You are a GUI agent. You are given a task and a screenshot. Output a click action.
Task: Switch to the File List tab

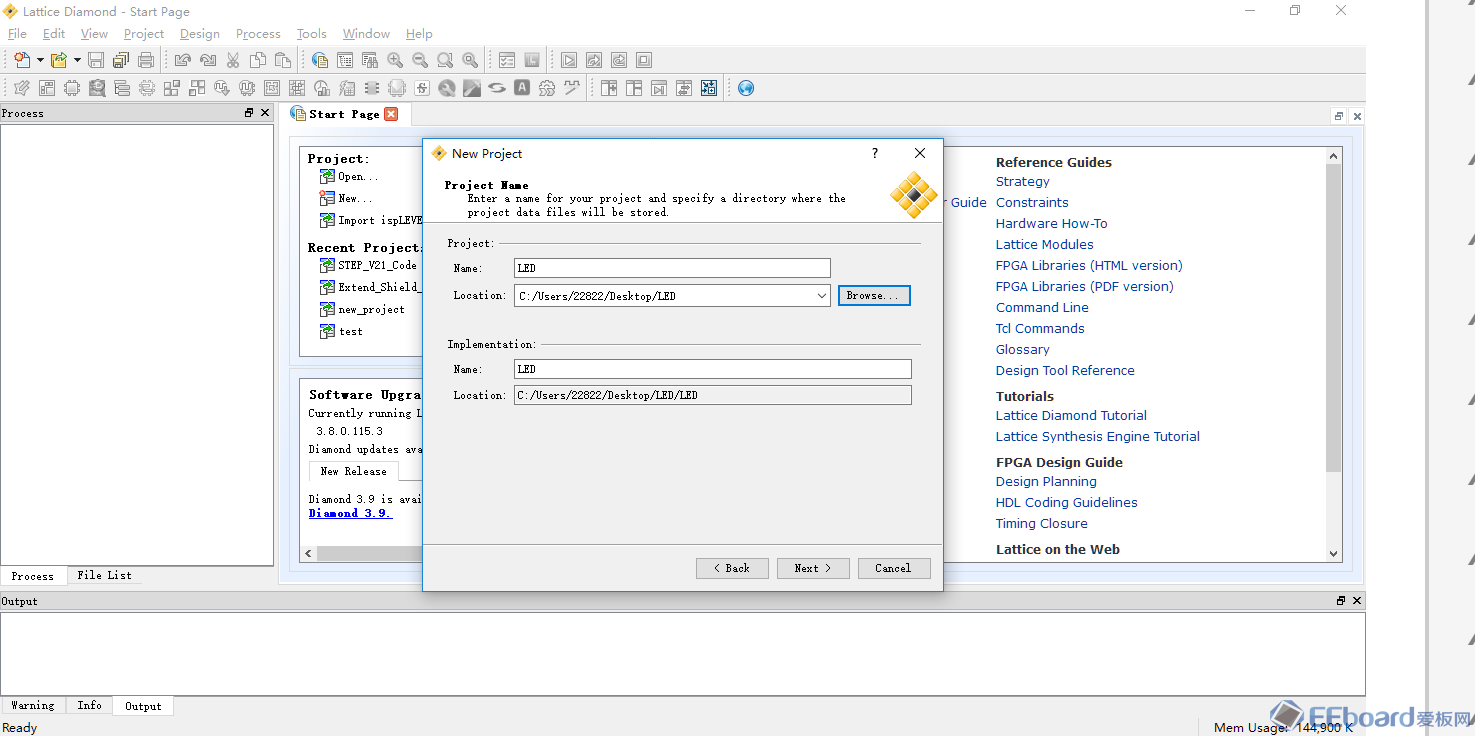(x=104, y=575)
